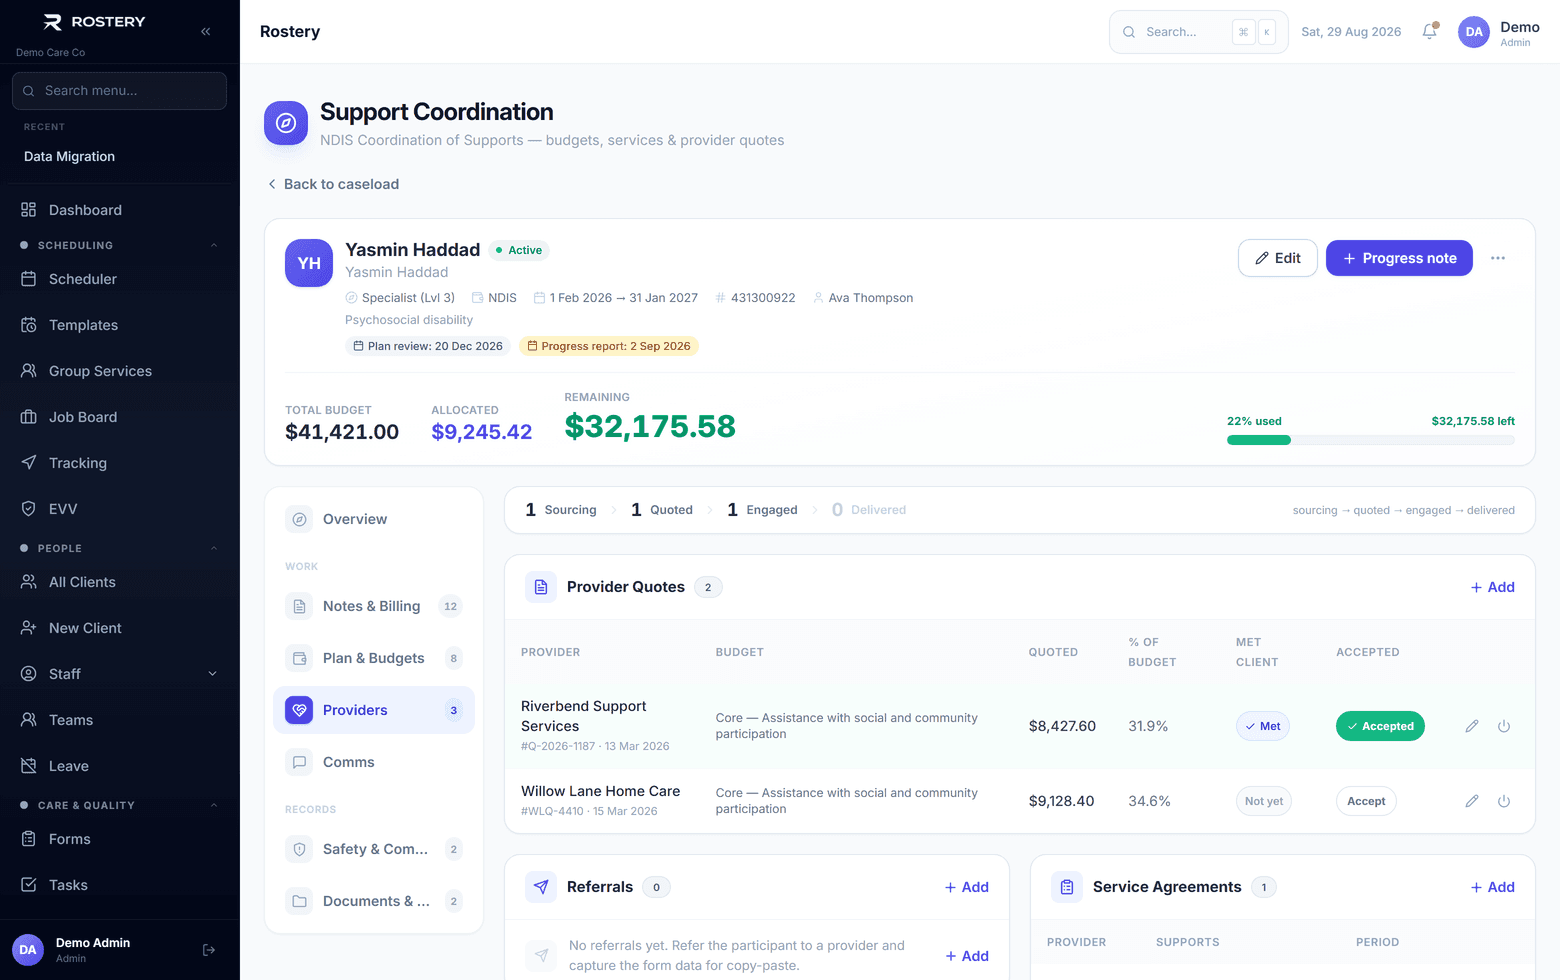The width and height of the screenshot is (1560, 980).
Task: Add a Service Agreement
Action: tap(1492, 887)
